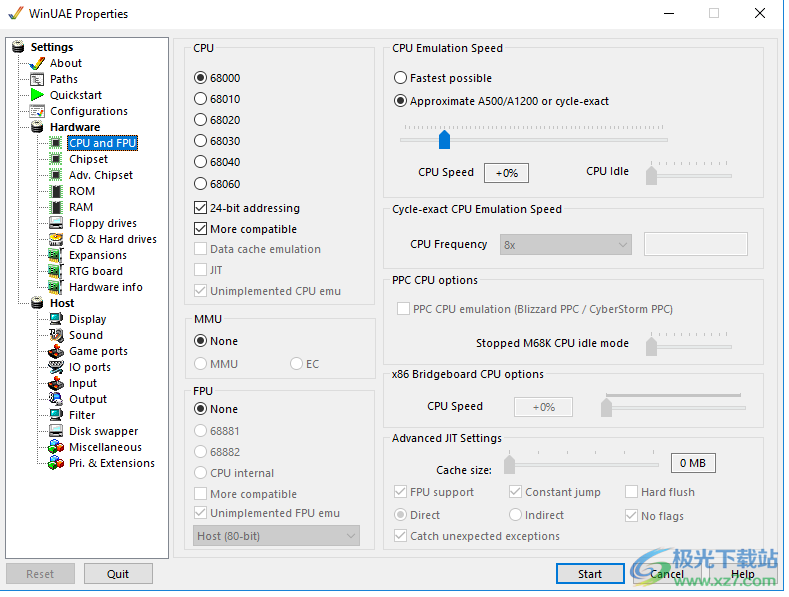Click the Game ports joystick icon
Screen dimensions: 789x597
pyautogui.click(x=56, y=351)
